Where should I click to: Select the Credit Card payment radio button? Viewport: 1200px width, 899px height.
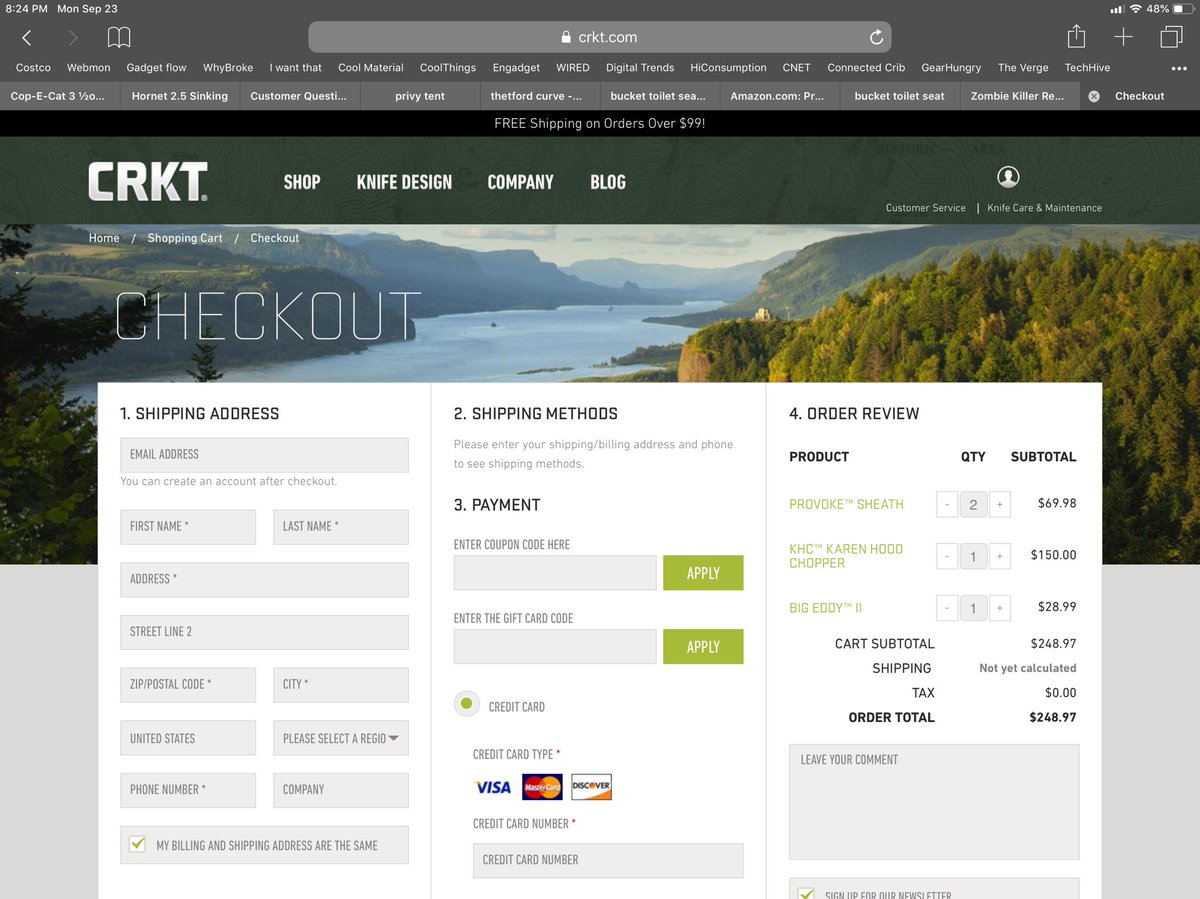466,704
